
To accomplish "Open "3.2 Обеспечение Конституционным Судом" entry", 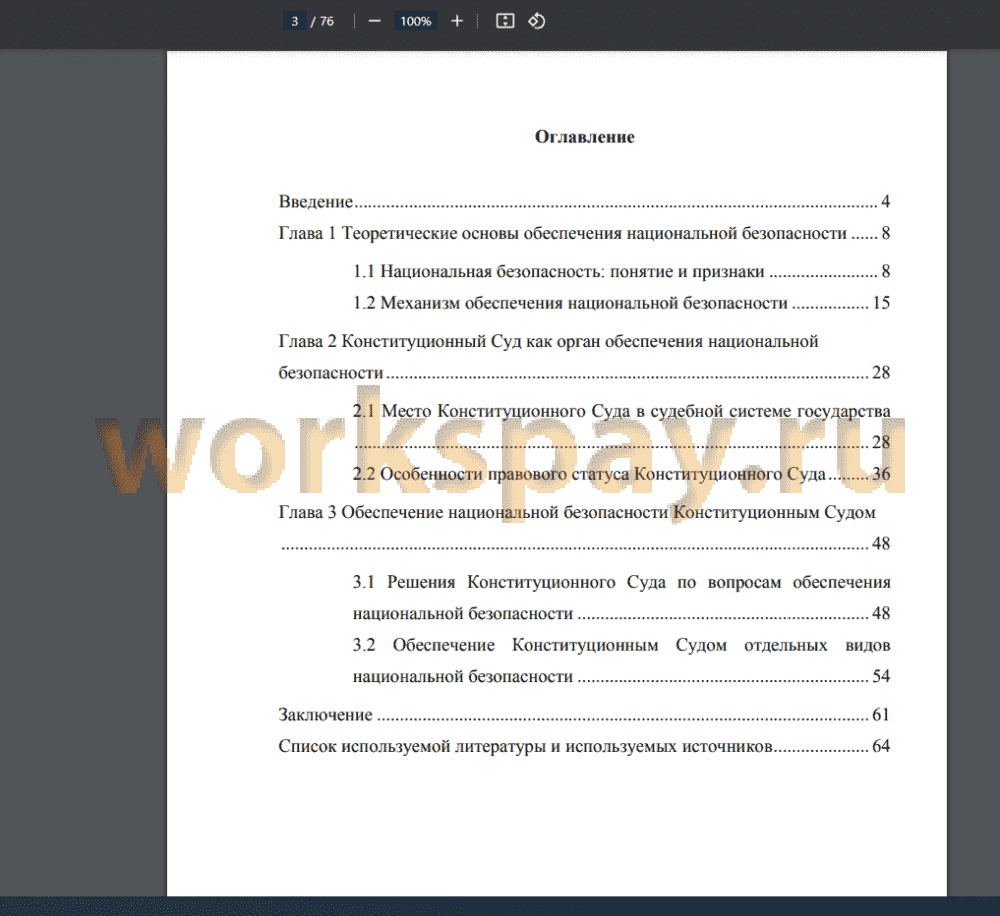I will coord(621,660).
